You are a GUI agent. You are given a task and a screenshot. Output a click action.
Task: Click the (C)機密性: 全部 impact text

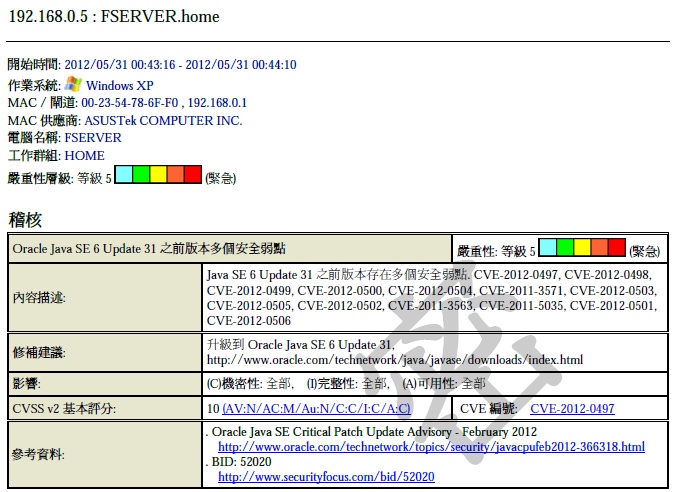[x=249, y=383]
